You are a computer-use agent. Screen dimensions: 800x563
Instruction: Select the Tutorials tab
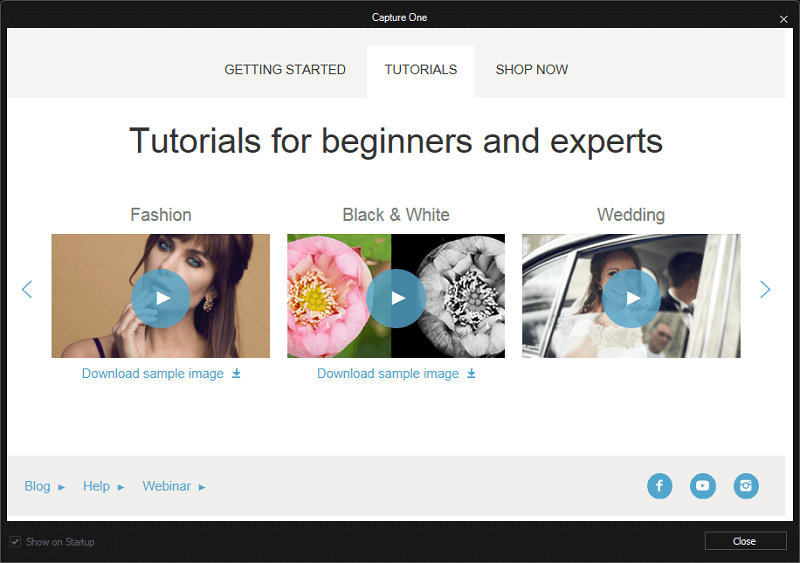pos(420,69)
